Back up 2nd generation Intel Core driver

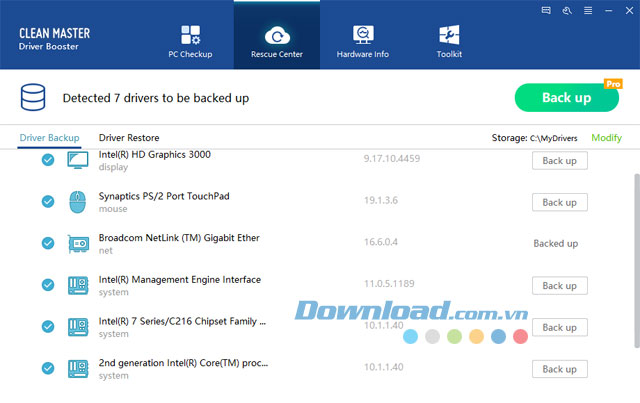pyautogui.click(x=560, y=369)
